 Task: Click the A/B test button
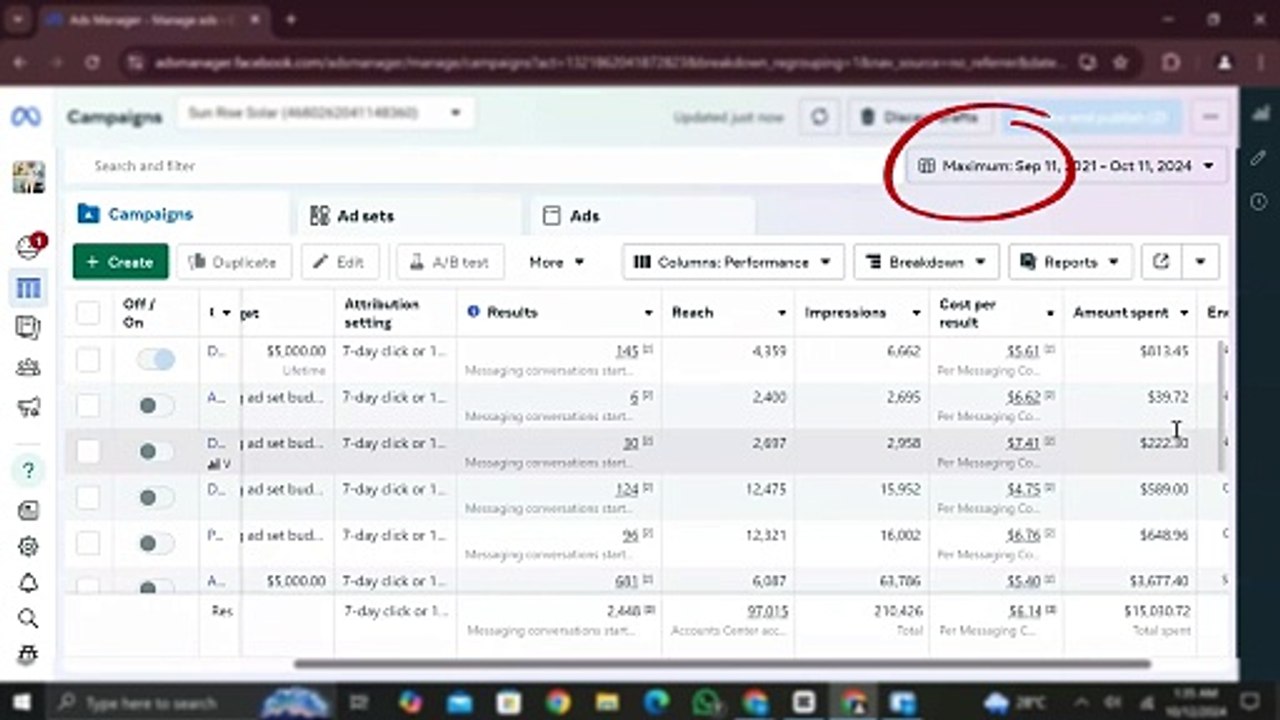(450, 262)
